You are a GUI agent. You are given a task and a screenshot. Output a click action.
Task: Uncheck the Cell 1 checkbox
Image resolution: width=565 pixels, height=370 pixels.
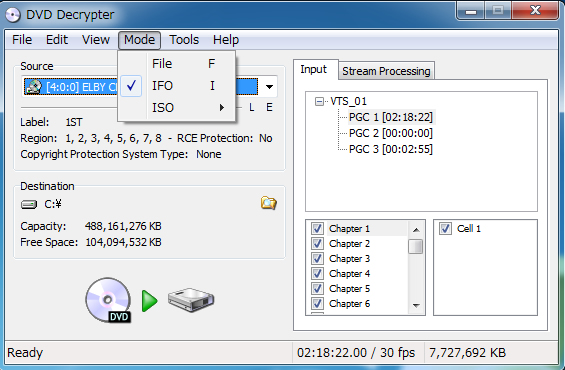pos(445,228)
